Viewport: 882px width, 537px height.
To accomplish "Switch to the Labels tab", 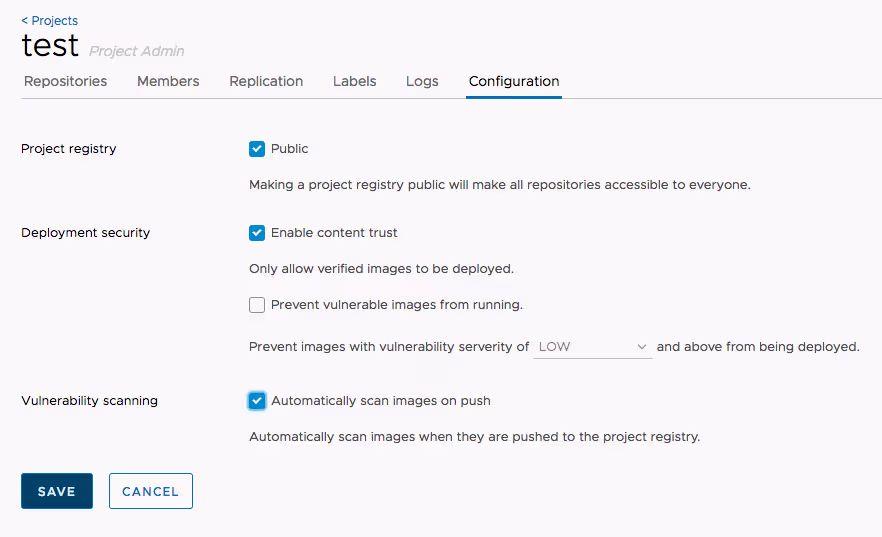I will tap(354, 82).
